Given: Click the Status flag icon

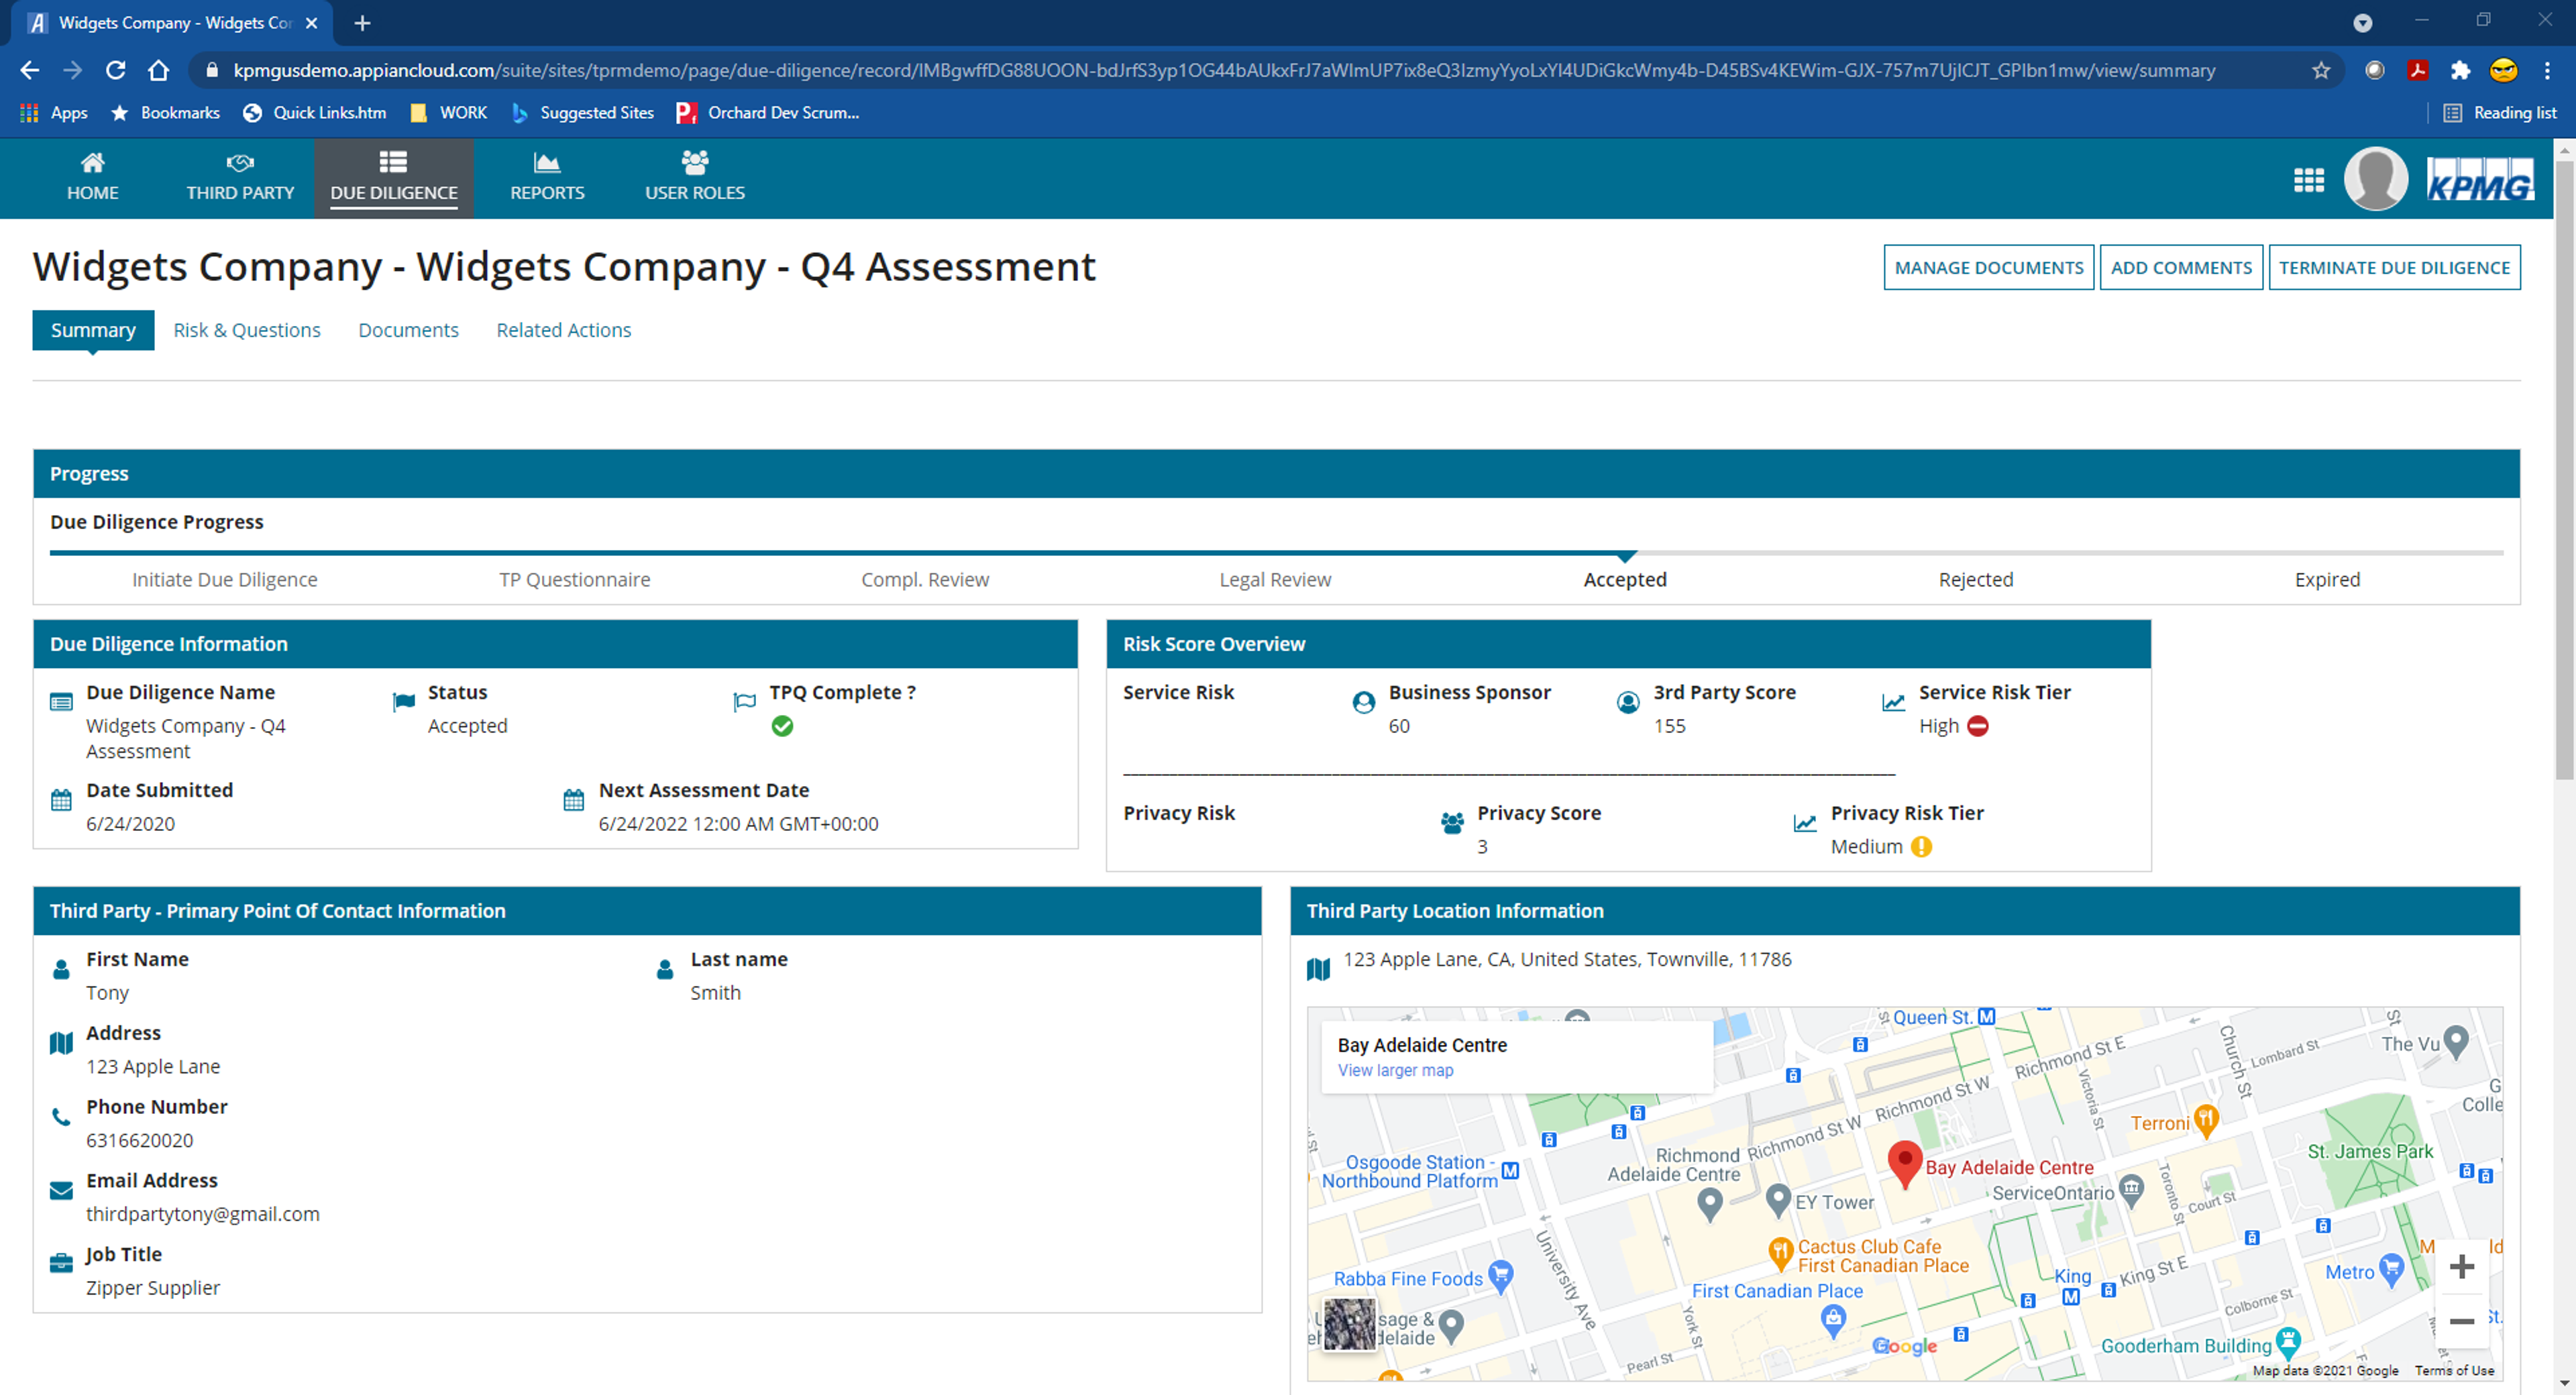Looking at the screenshot, I should (x=403, y=702).
